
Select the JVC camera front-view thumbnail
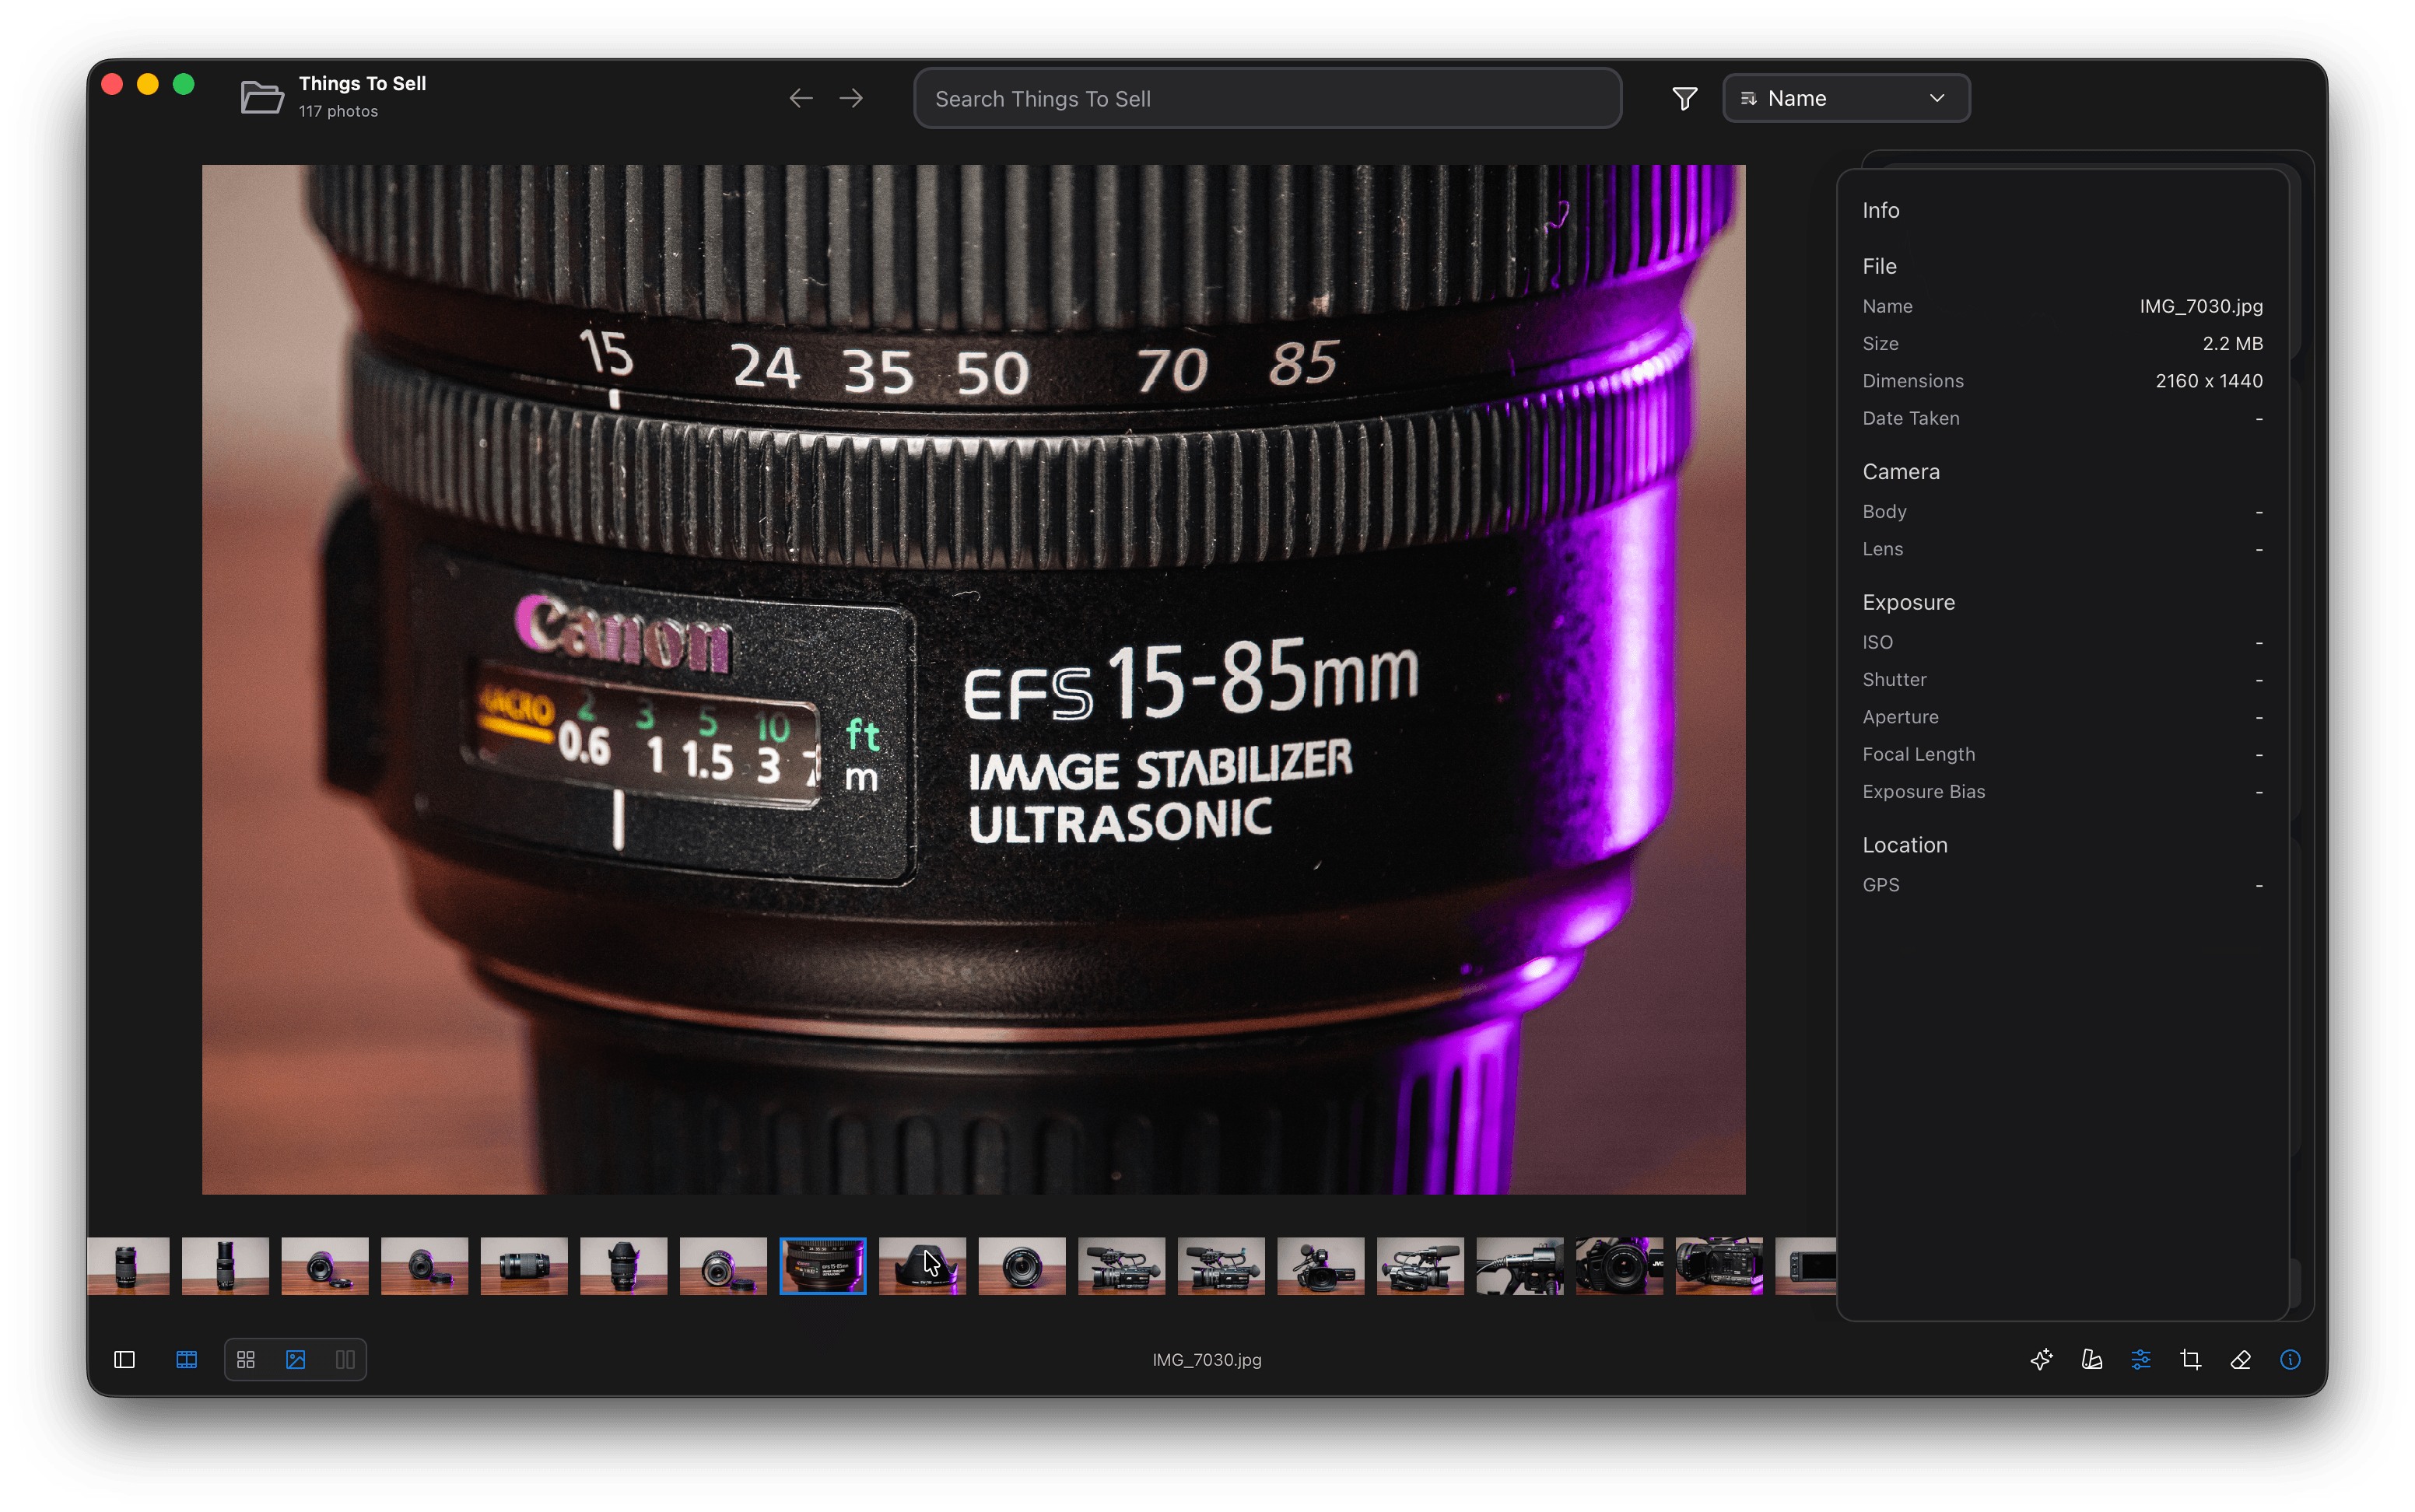point(1620,1266)
